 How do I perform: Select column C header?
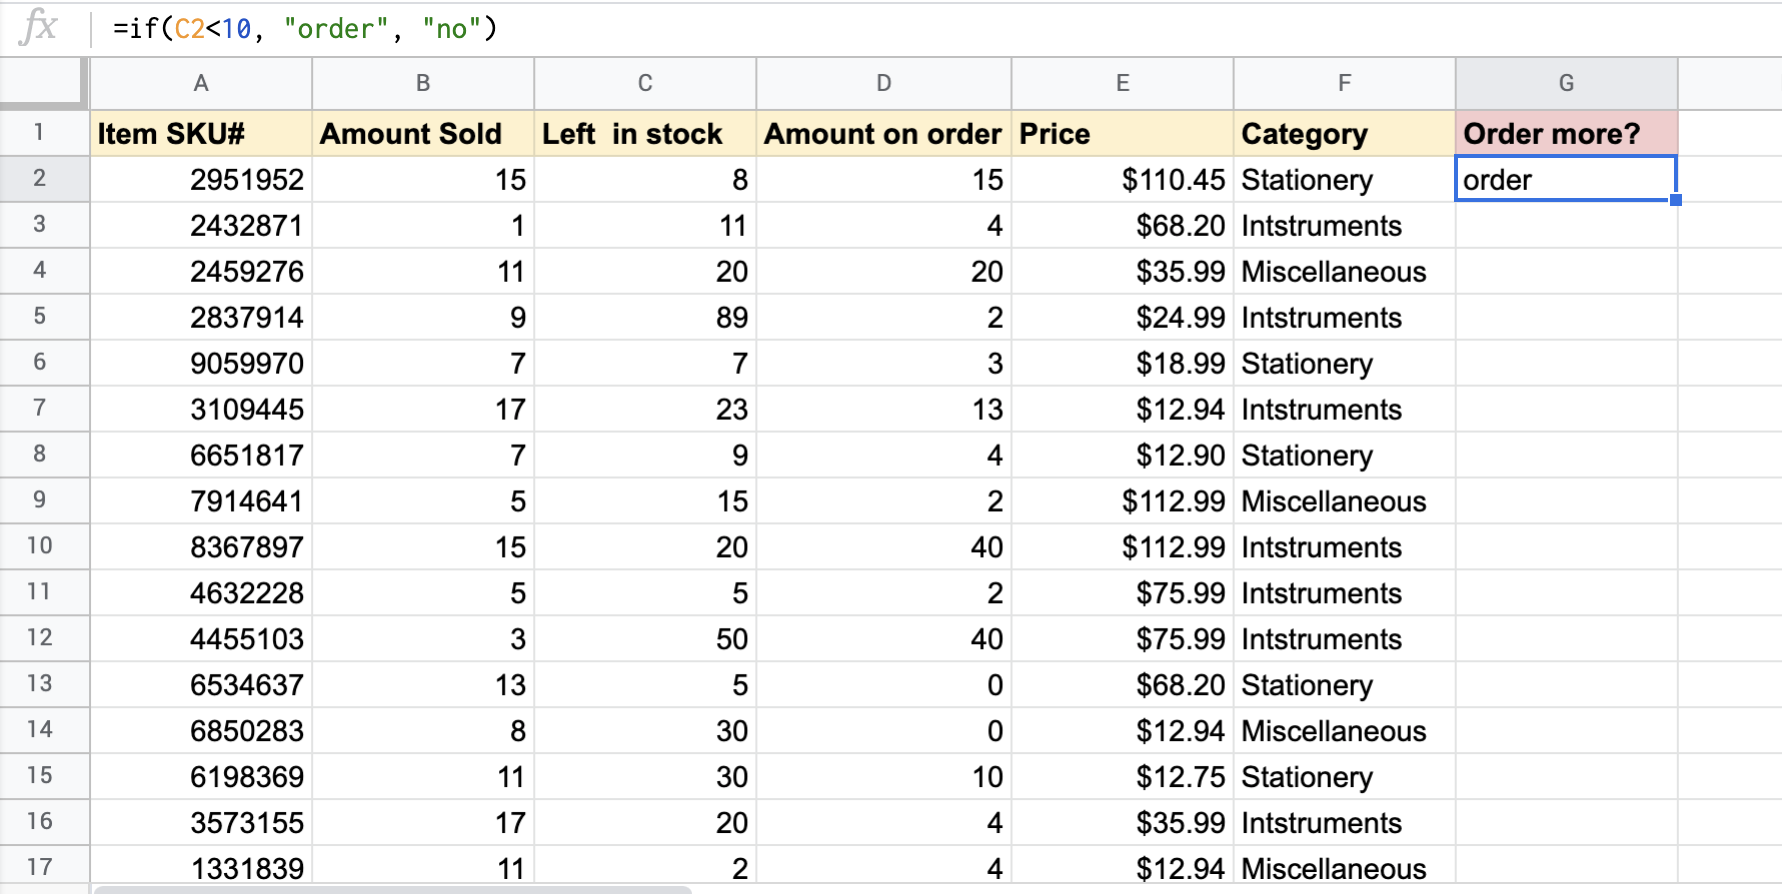[645, 84]
